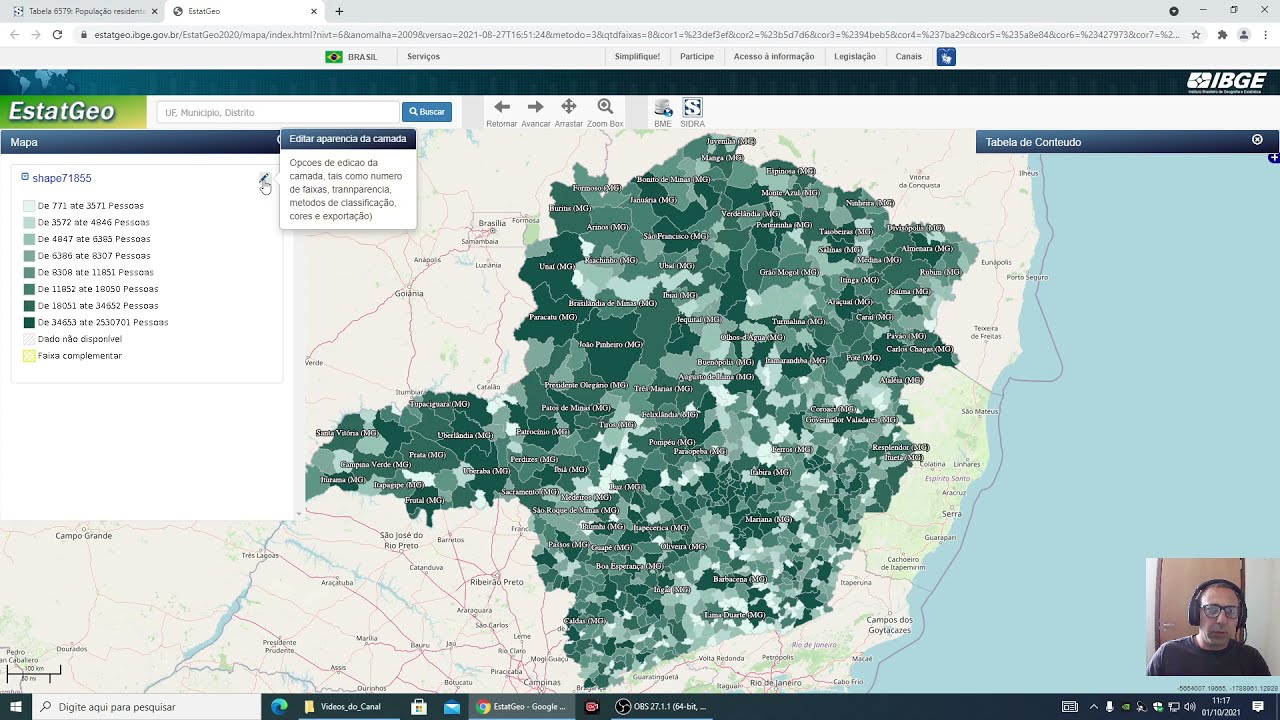Image resolution: width=1280 pixels, height=720 pixels.
Task: Click the Dado não disponível hatched swatch
Action: pos(29,339)
